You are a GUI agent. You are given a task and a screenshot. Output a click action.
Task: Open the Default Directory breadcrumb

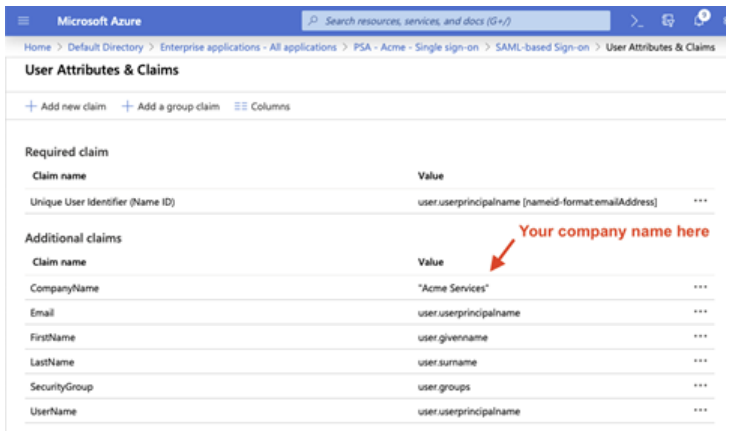click(x=105, y=47)
